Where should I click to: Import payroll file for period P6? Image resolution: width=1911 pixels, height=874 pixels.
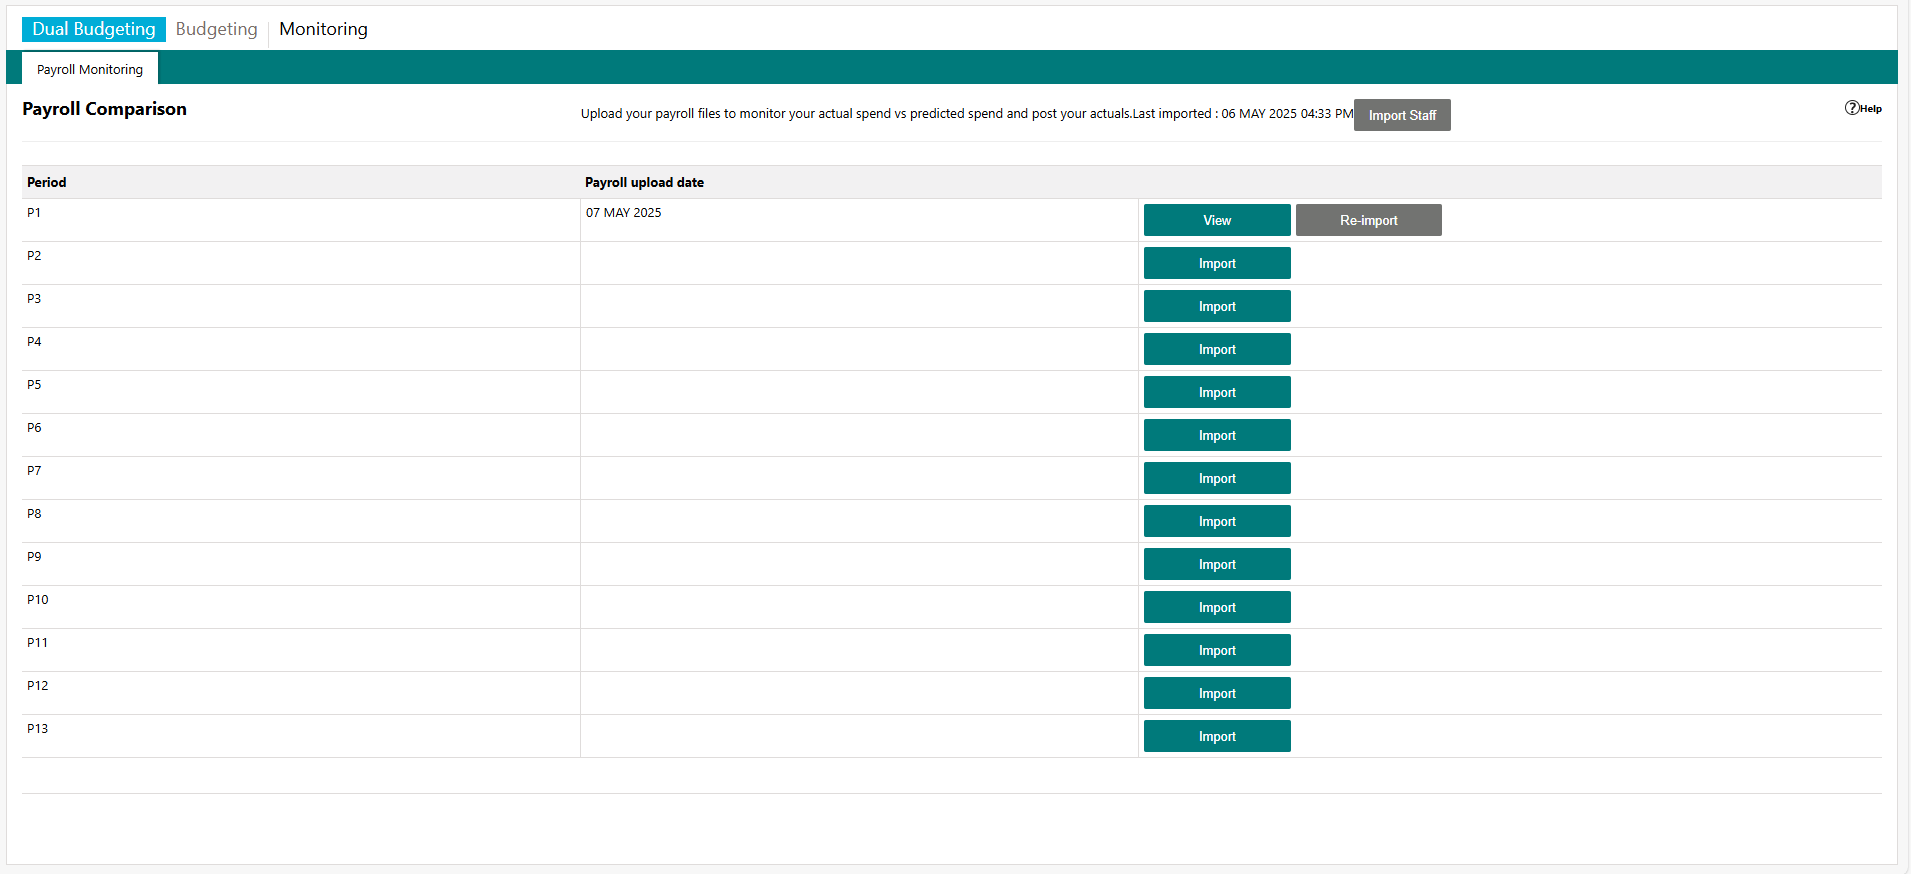click(1217, 435)
